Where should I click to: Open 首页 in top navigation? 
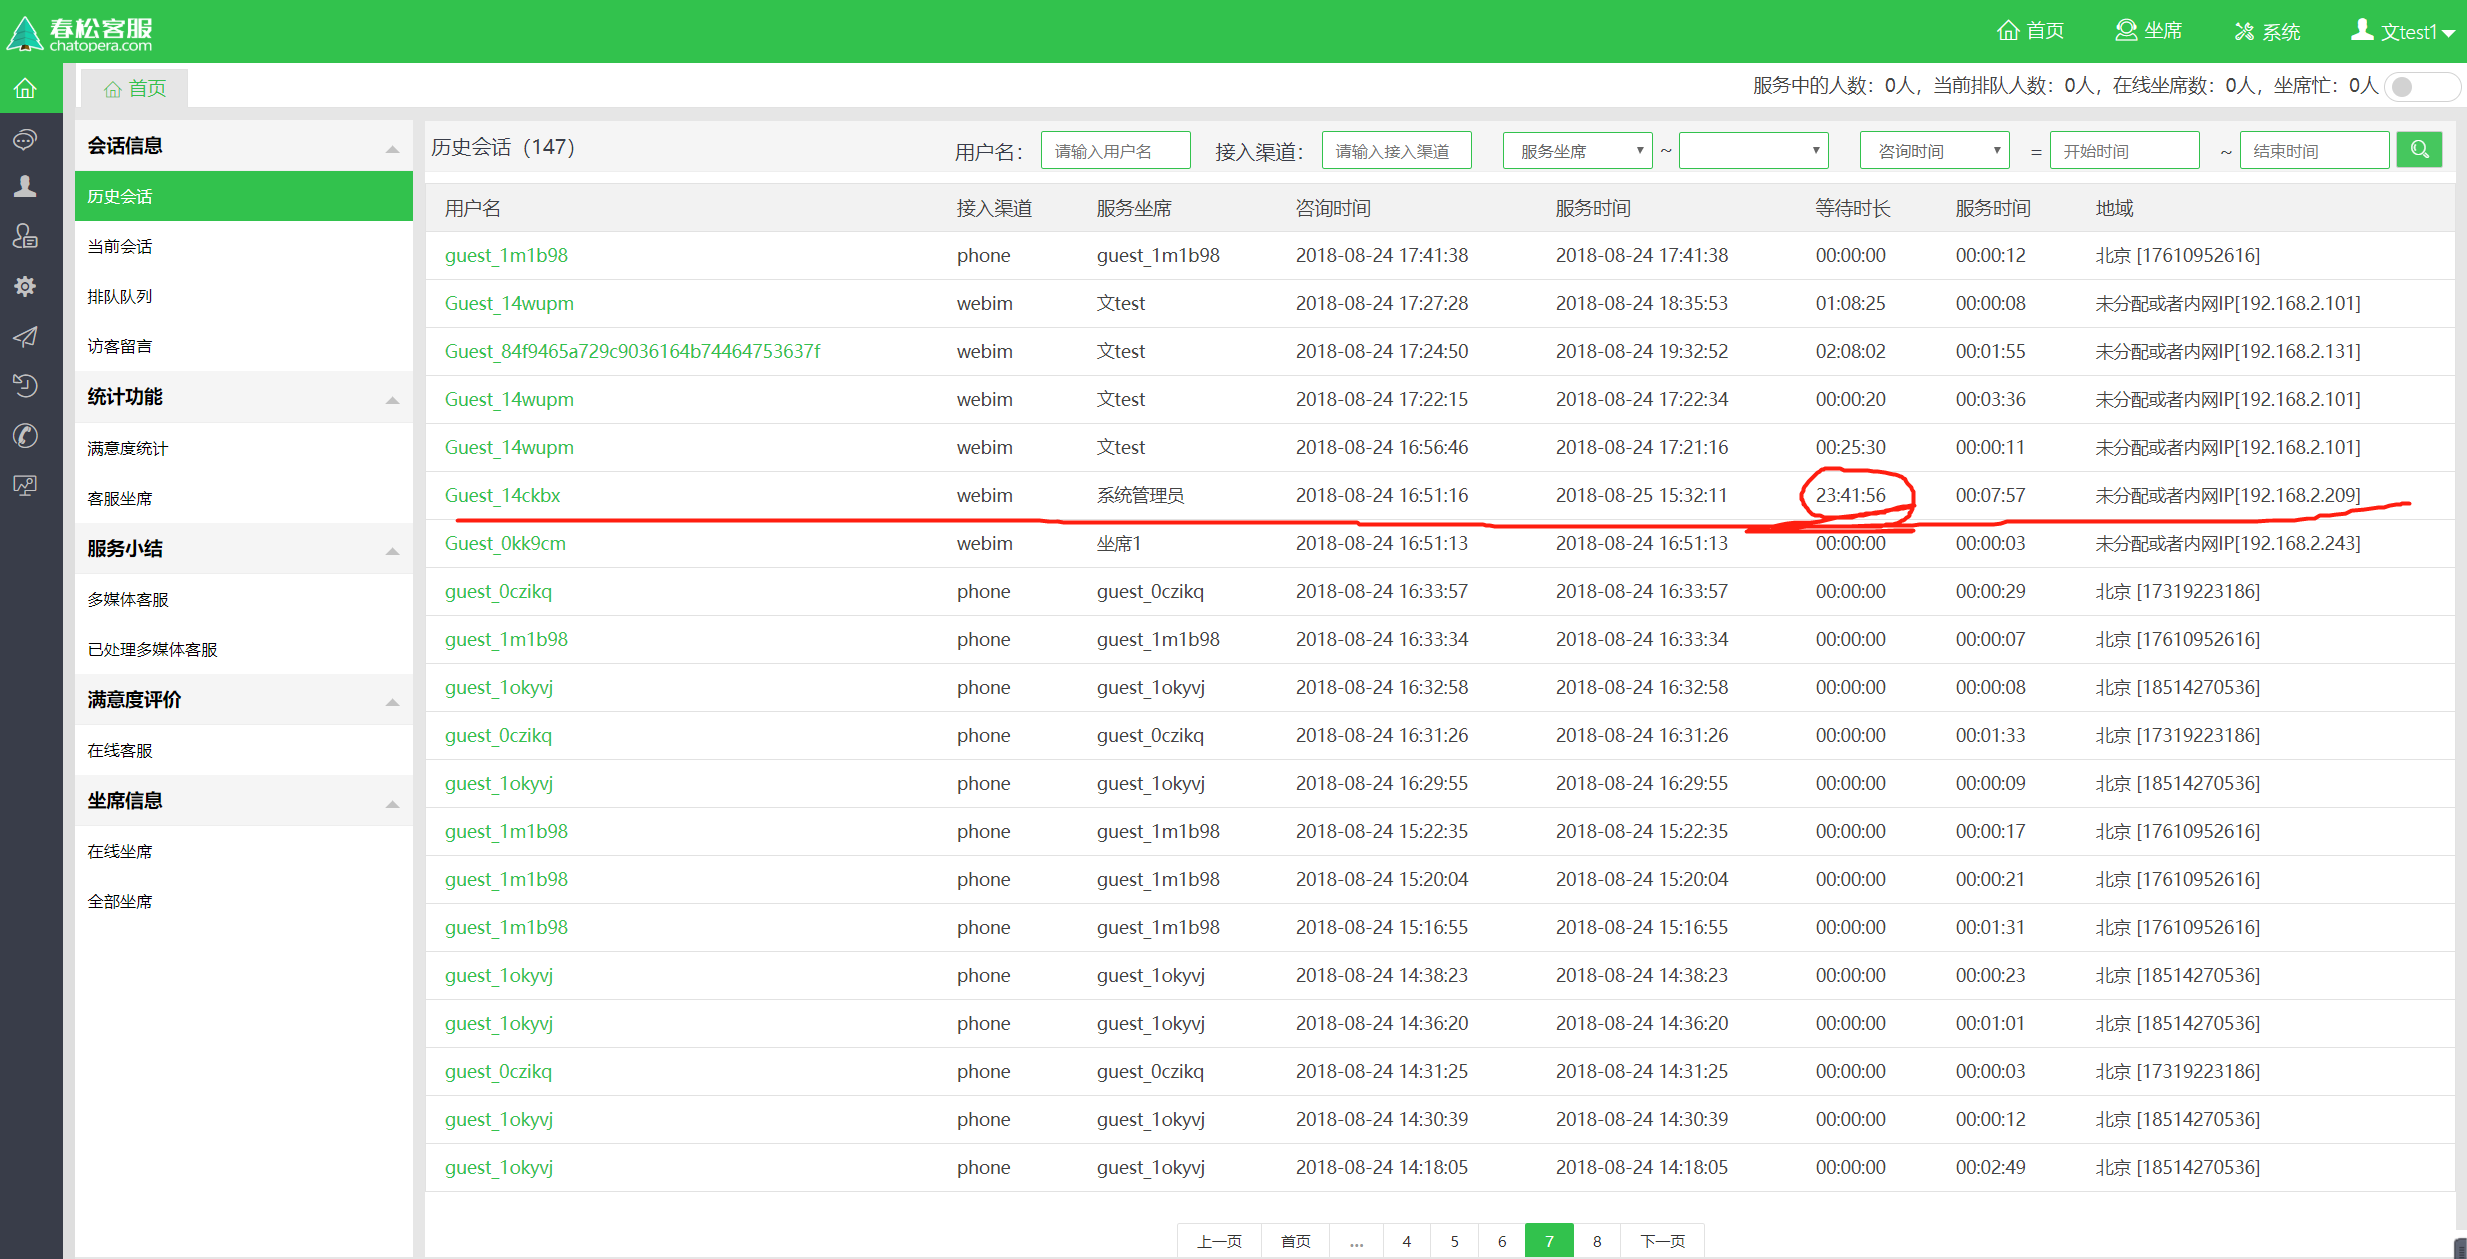(x=2030, y=31)
